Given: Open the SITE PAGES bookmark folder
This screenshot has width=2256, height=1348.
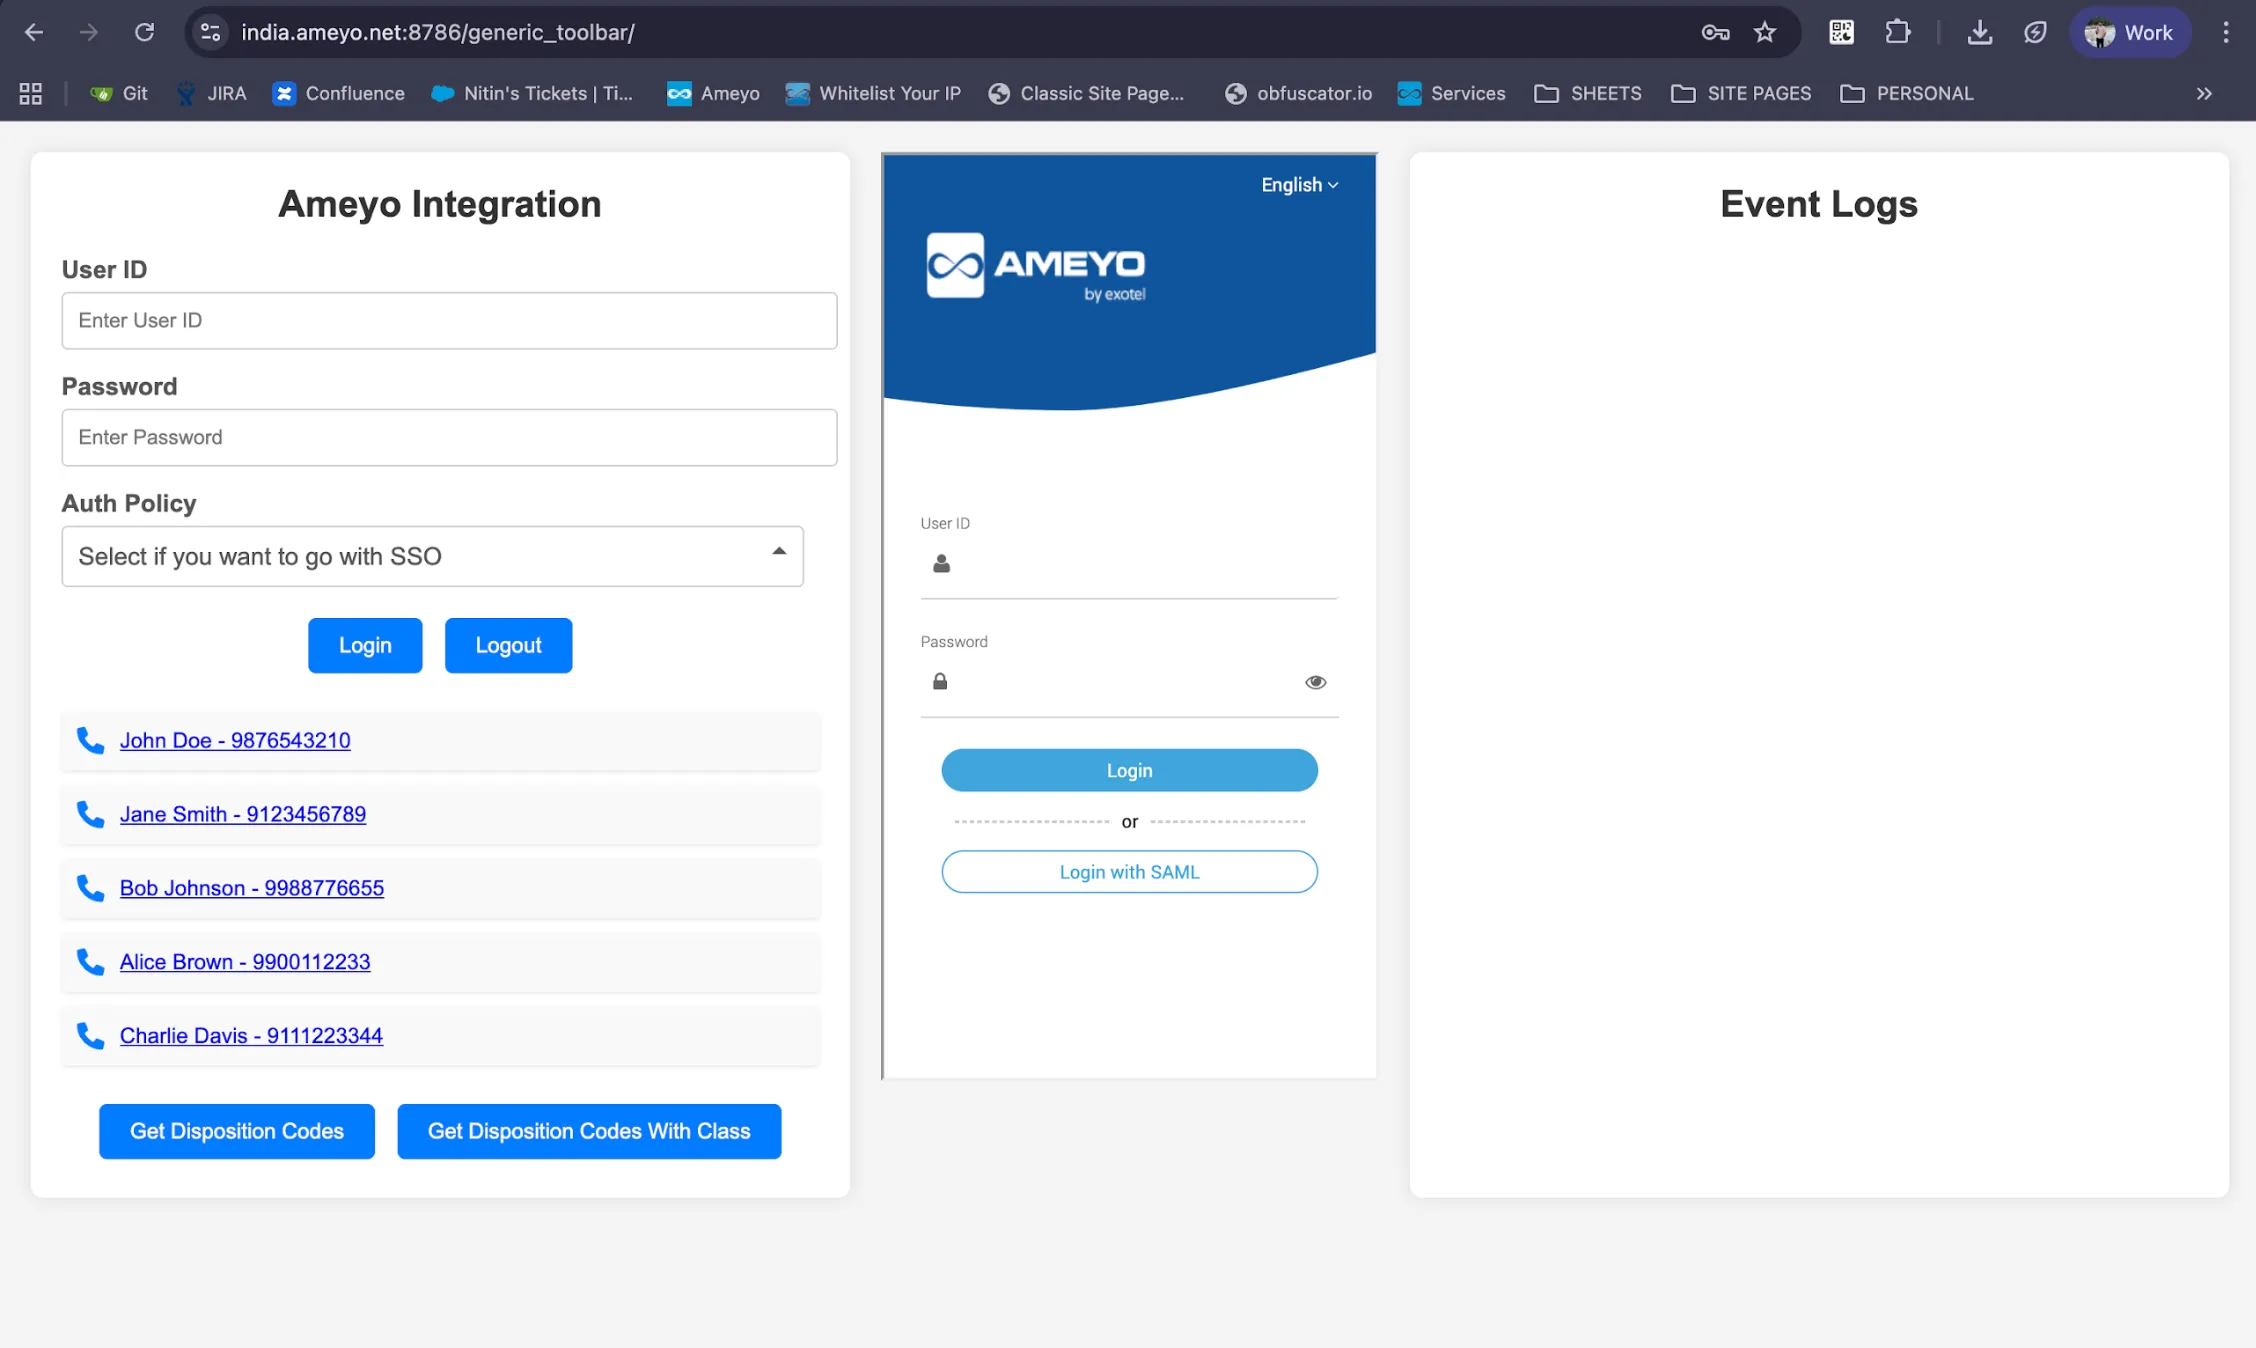Looking at the screenshot, I should point(1741,93).
